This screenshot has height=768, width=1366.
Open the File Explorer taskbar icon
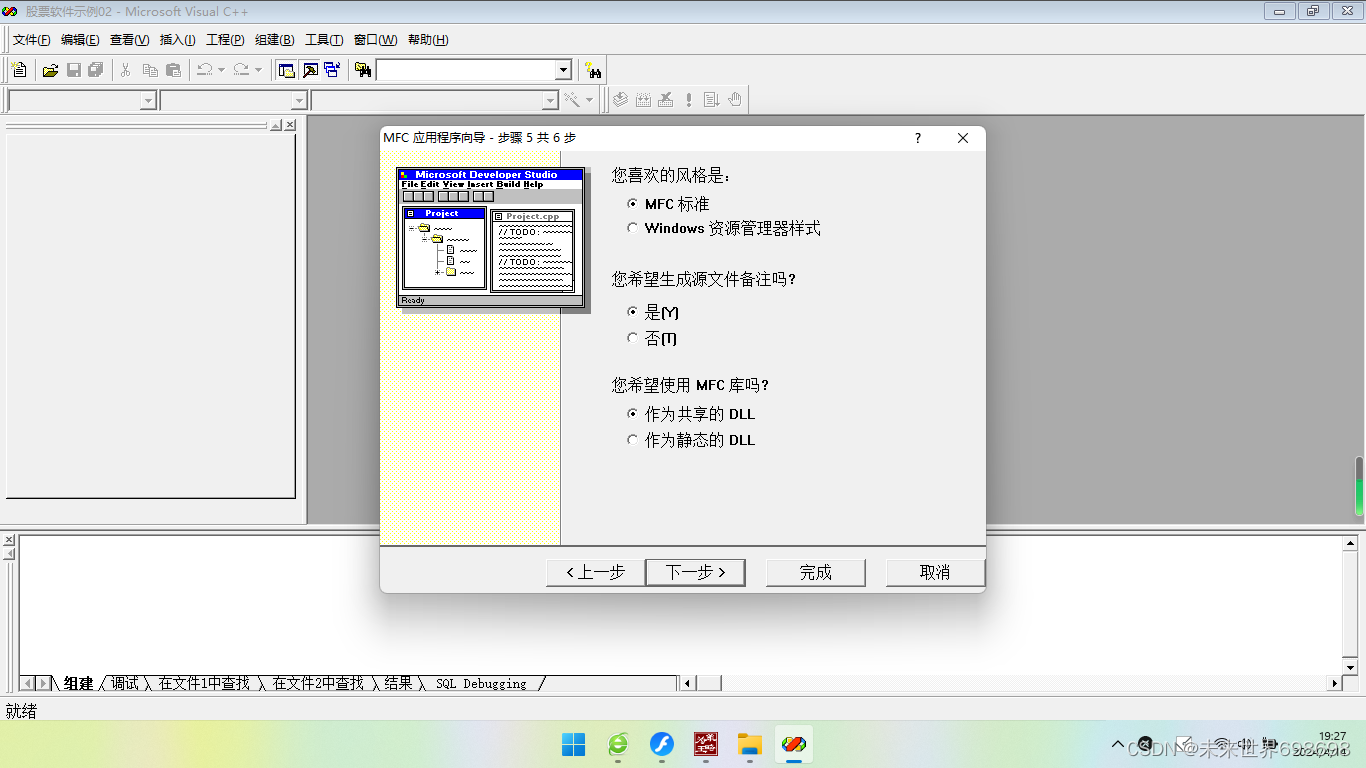tap(750, 744)
